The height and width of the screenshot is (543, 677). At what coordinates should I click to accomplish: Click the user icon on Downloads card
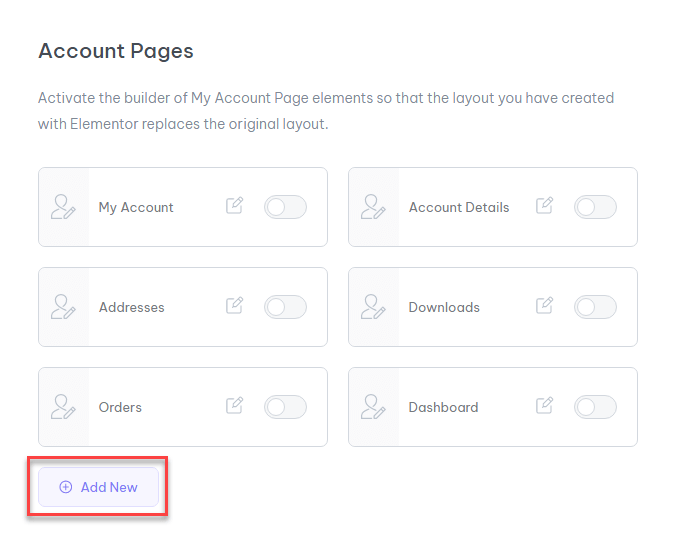pos(373,307)
